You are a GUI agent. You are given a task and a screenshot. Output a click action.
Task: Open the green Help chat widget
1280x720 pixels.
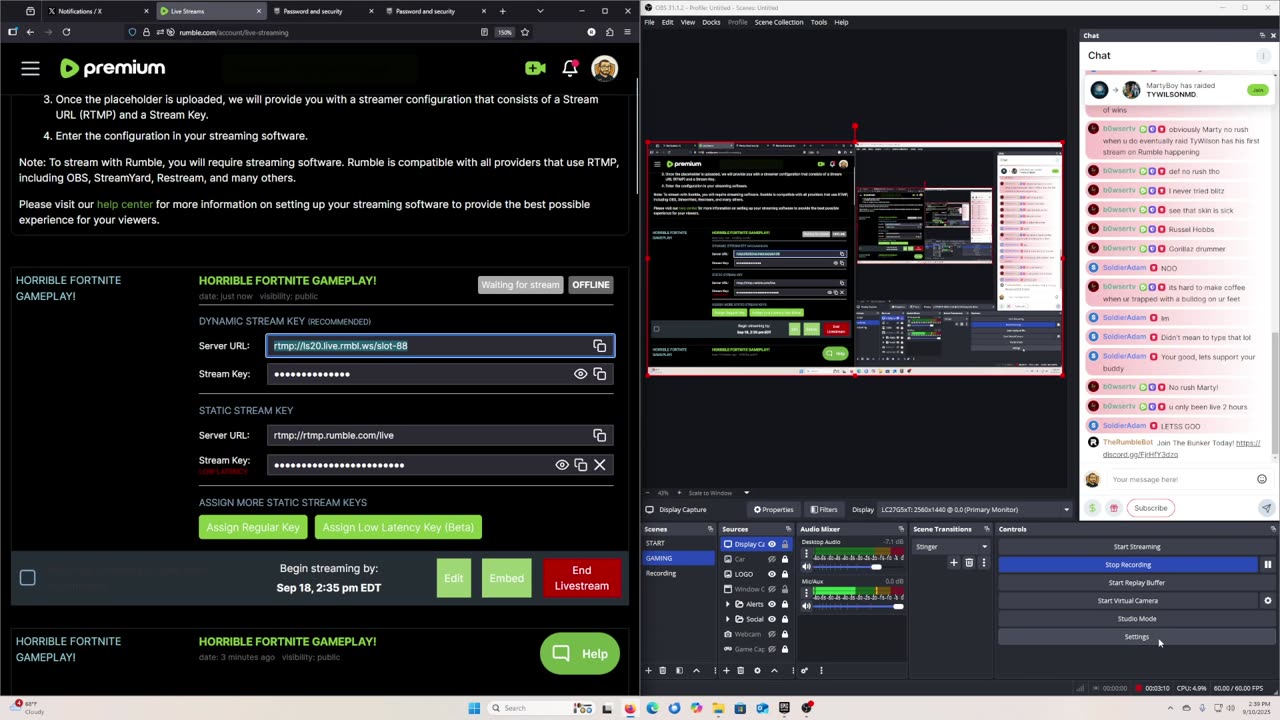click(x=580, y=654)
